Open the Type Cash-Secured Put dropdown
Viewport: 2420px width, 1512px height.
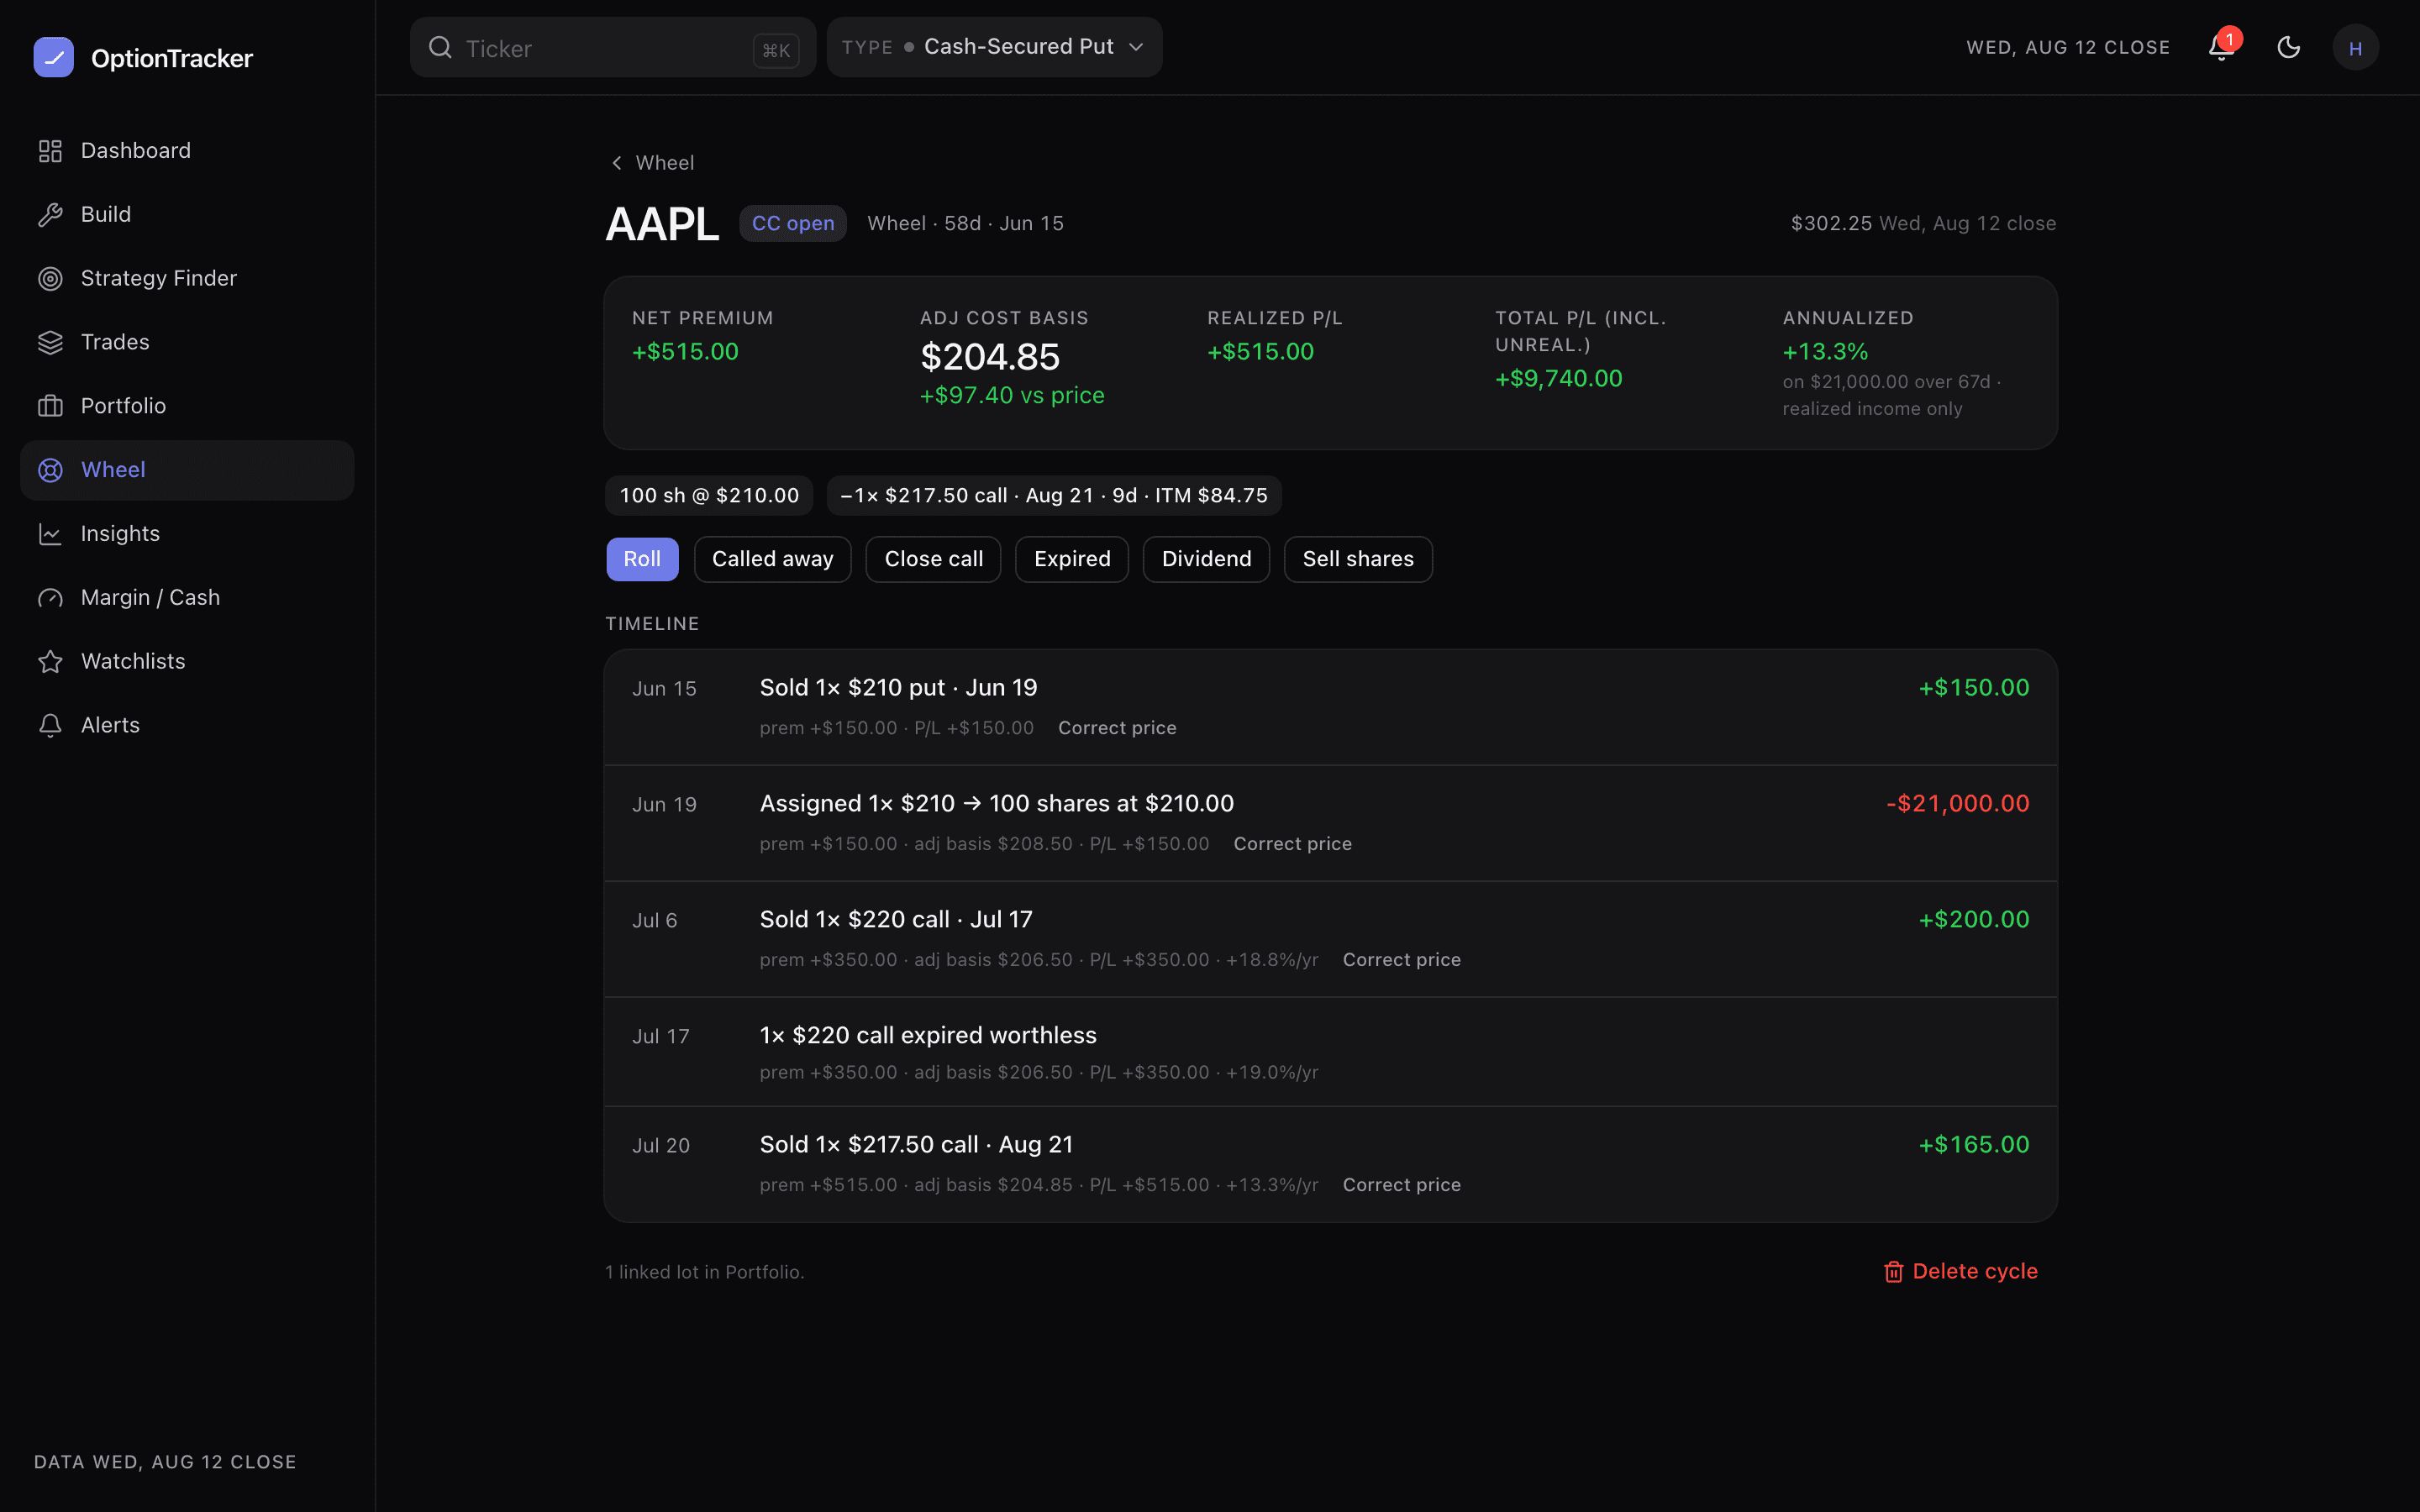[x=994, y=47]
